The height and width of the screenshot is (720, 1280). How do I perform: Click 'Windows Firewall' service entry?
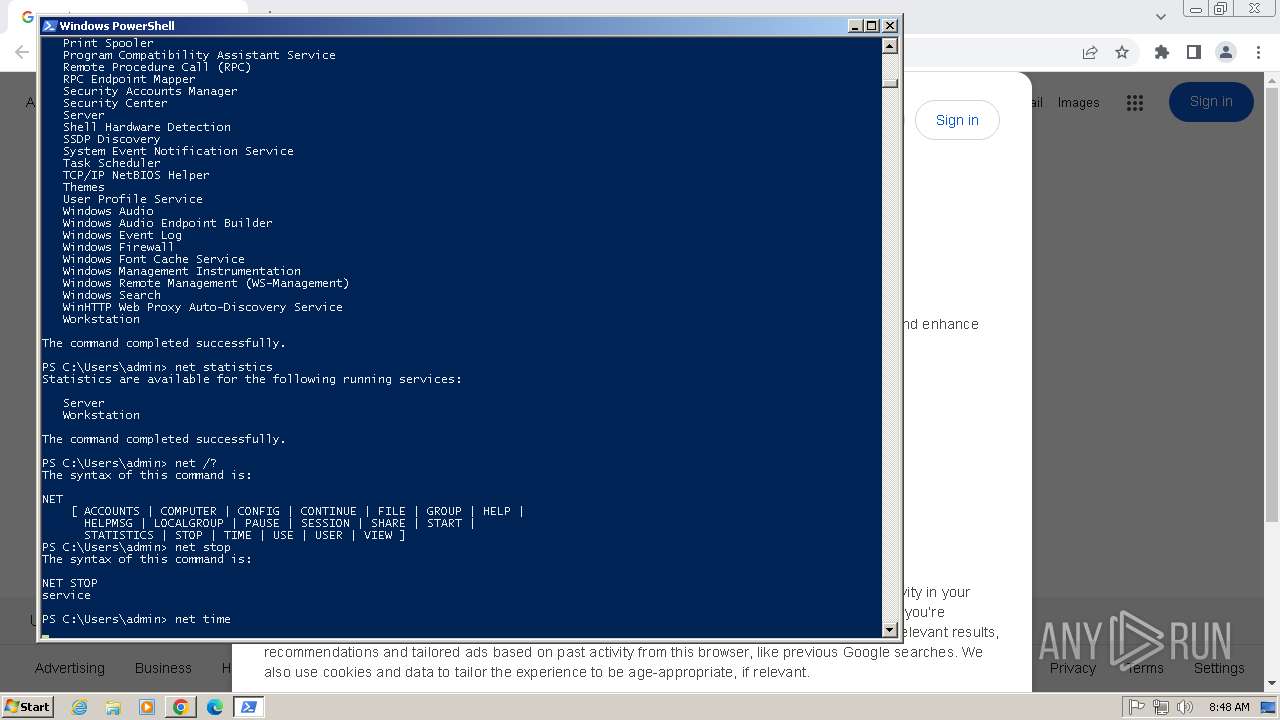118,247
